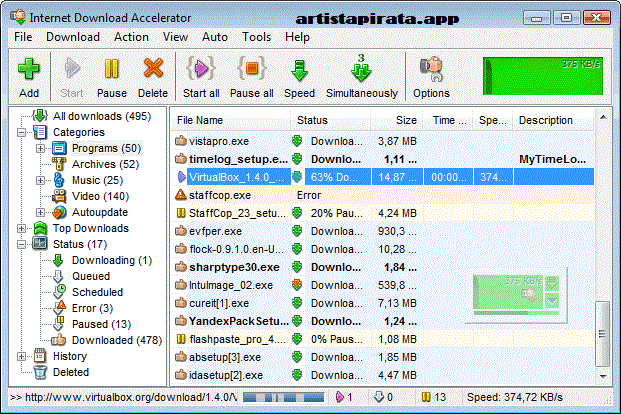
Task: Click the list scrollbar down arrow
Action: click(x=603, y=376)
